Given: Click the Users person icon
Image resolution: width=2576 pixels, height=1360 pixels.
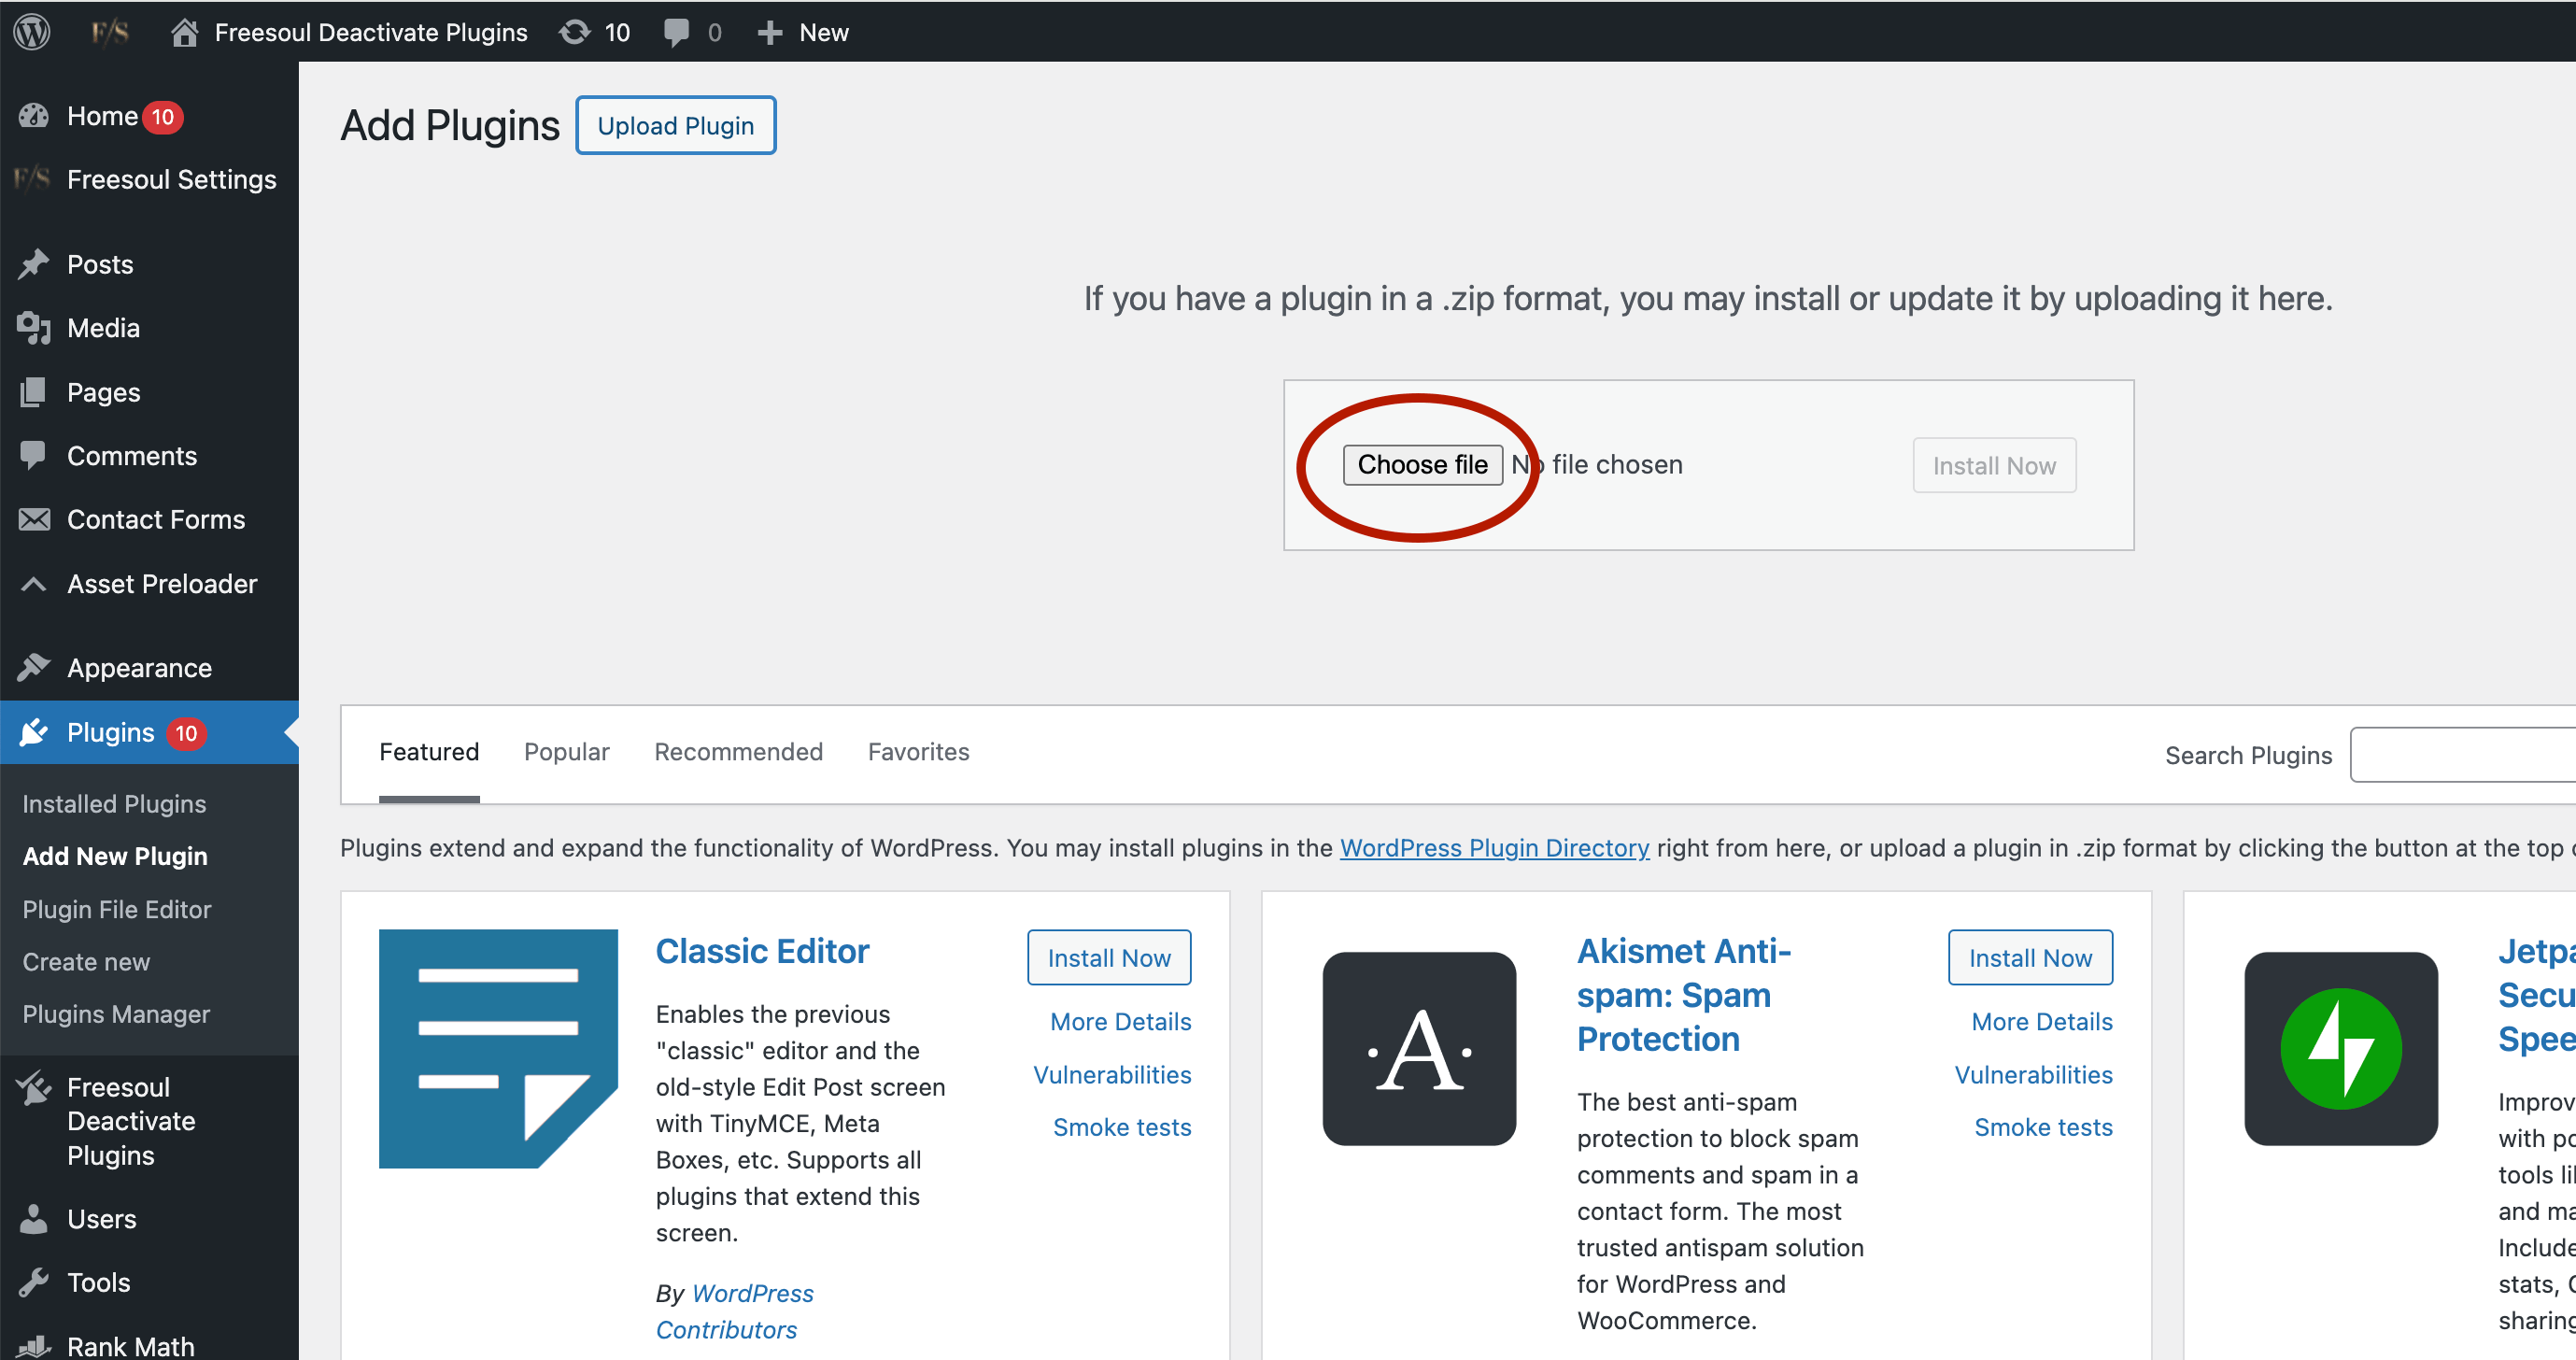Looking at the screenshot, I should click(x=34, y=1218).
